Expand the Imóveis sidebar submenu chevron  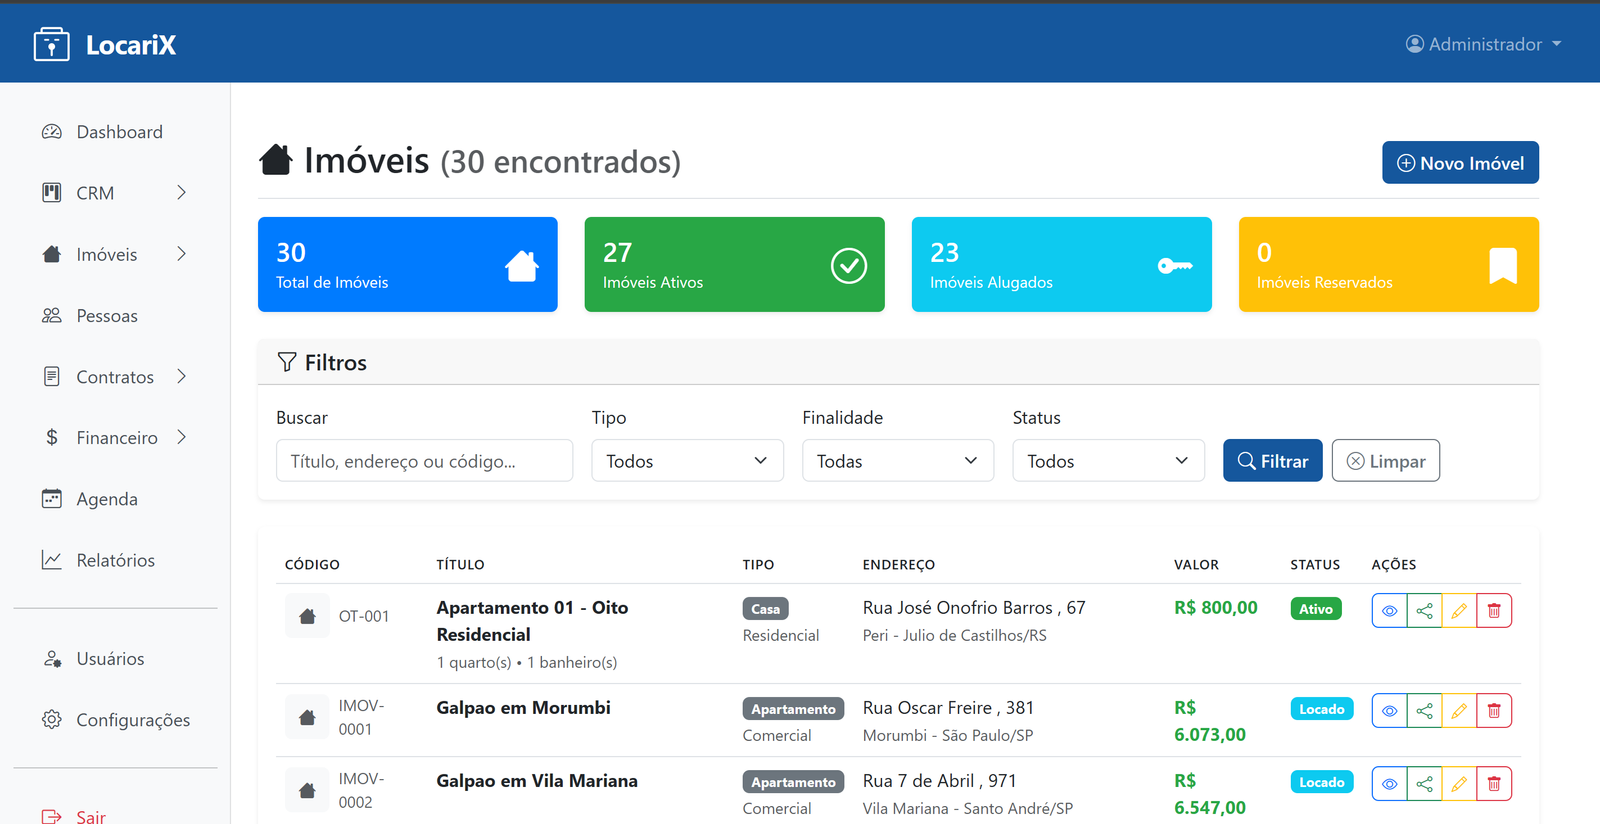pyautogui.click(x=182, y=254)
